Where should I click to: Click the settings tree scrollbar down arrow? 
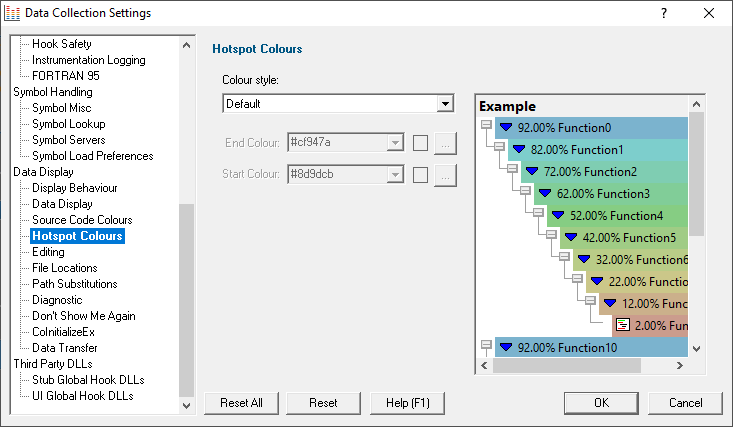[187, 405]
